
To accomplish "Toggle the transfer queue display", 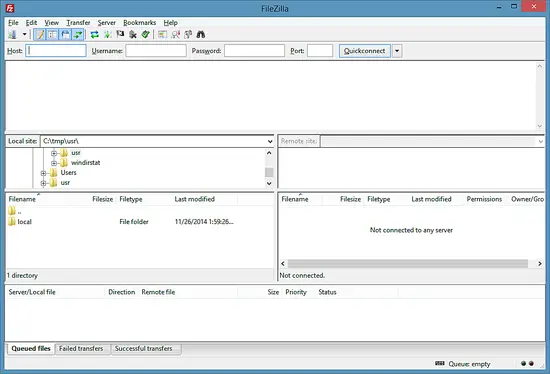I will pos(78,34).
